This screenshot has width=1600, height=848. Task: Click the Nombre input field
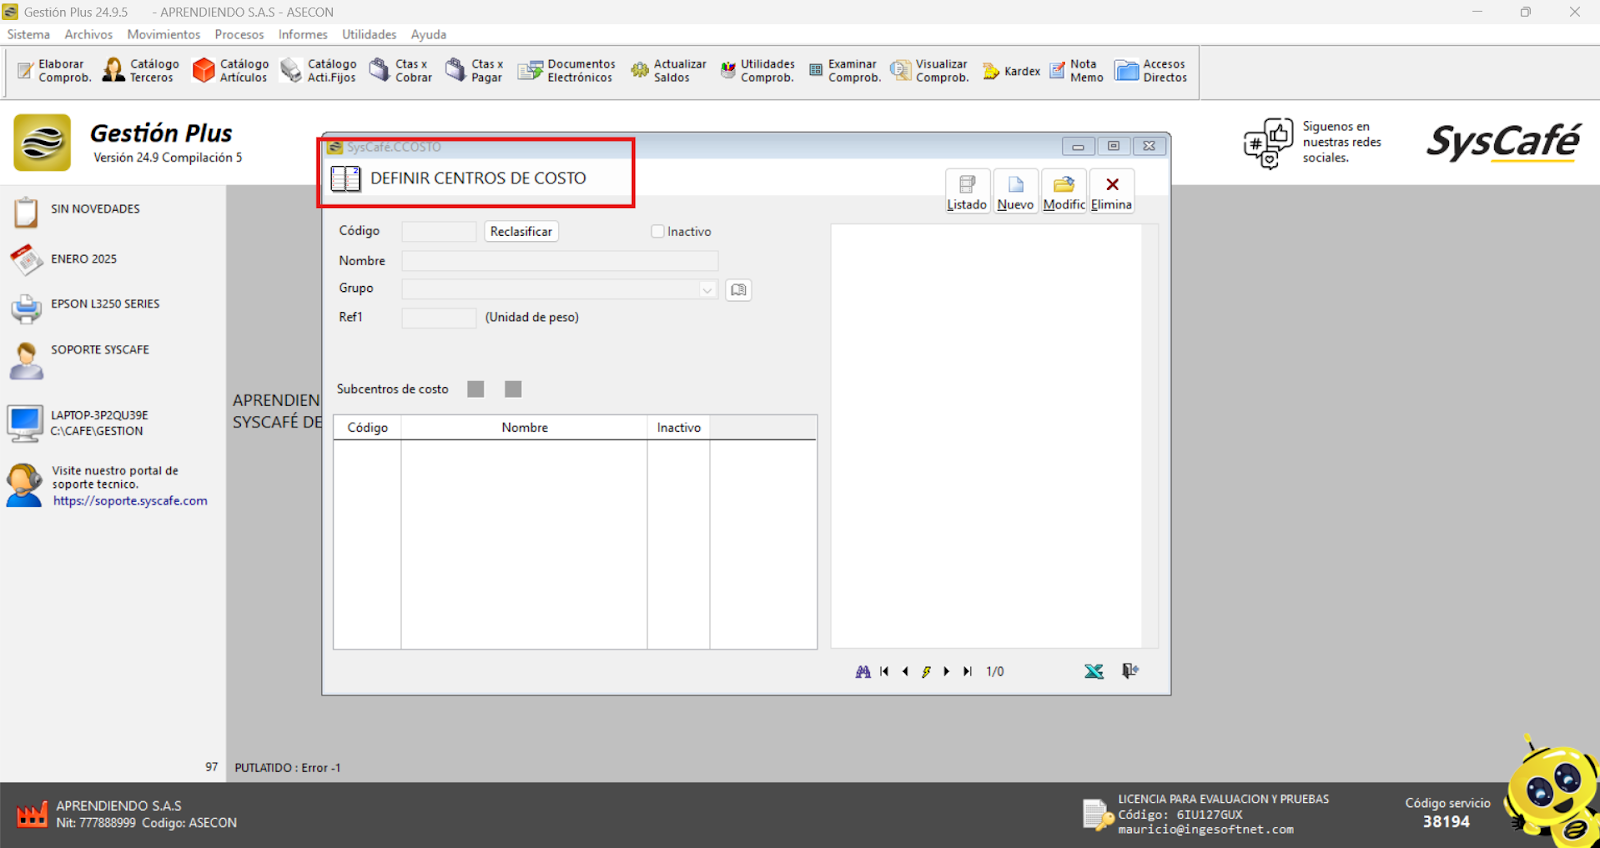(559, 261)
